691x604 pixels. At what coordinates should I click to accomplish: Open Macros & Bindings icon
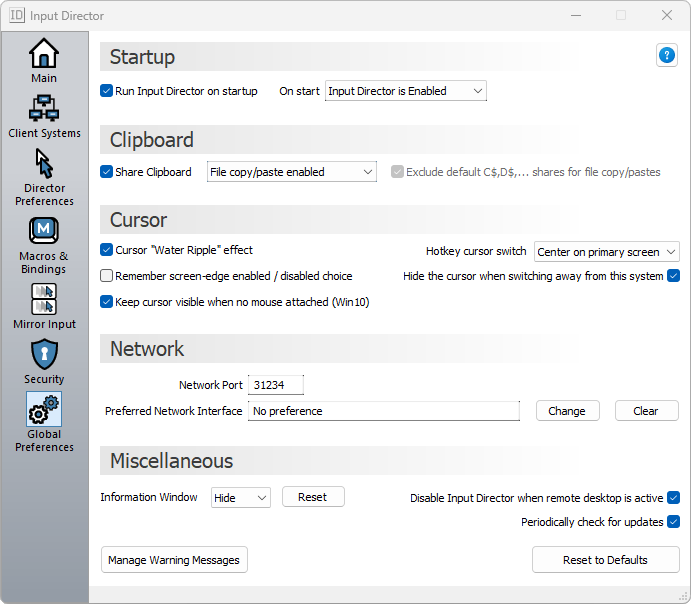pyautogui.click(x=44, y=231)
